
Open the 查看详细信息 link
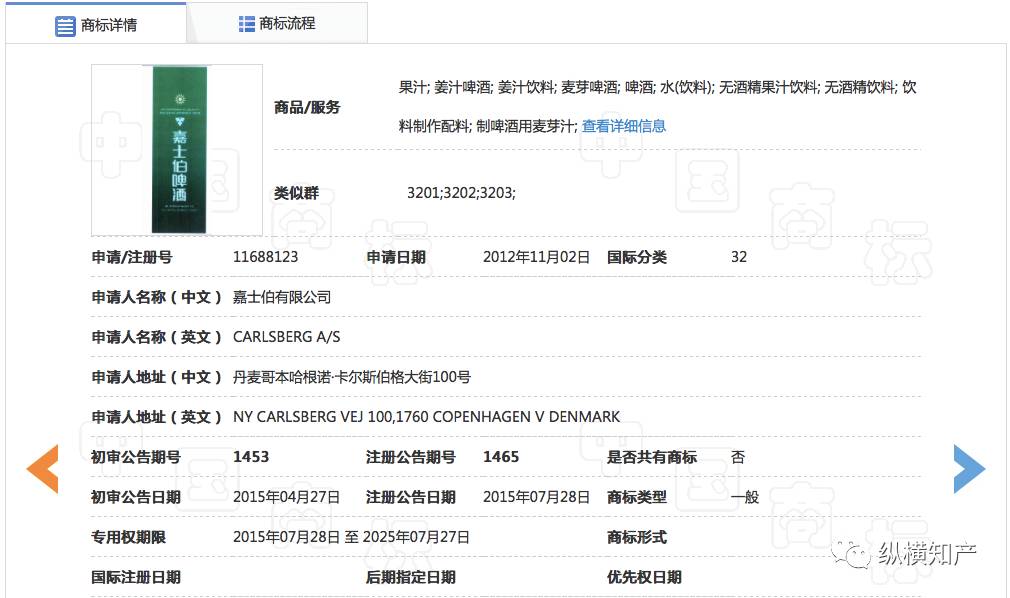pos(624,126)
